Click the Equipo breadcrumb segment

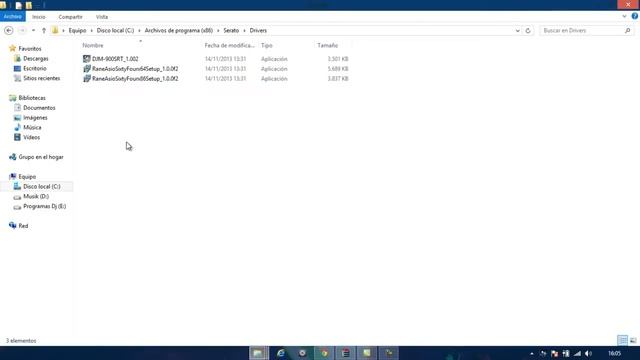click(x=77, y=31)
